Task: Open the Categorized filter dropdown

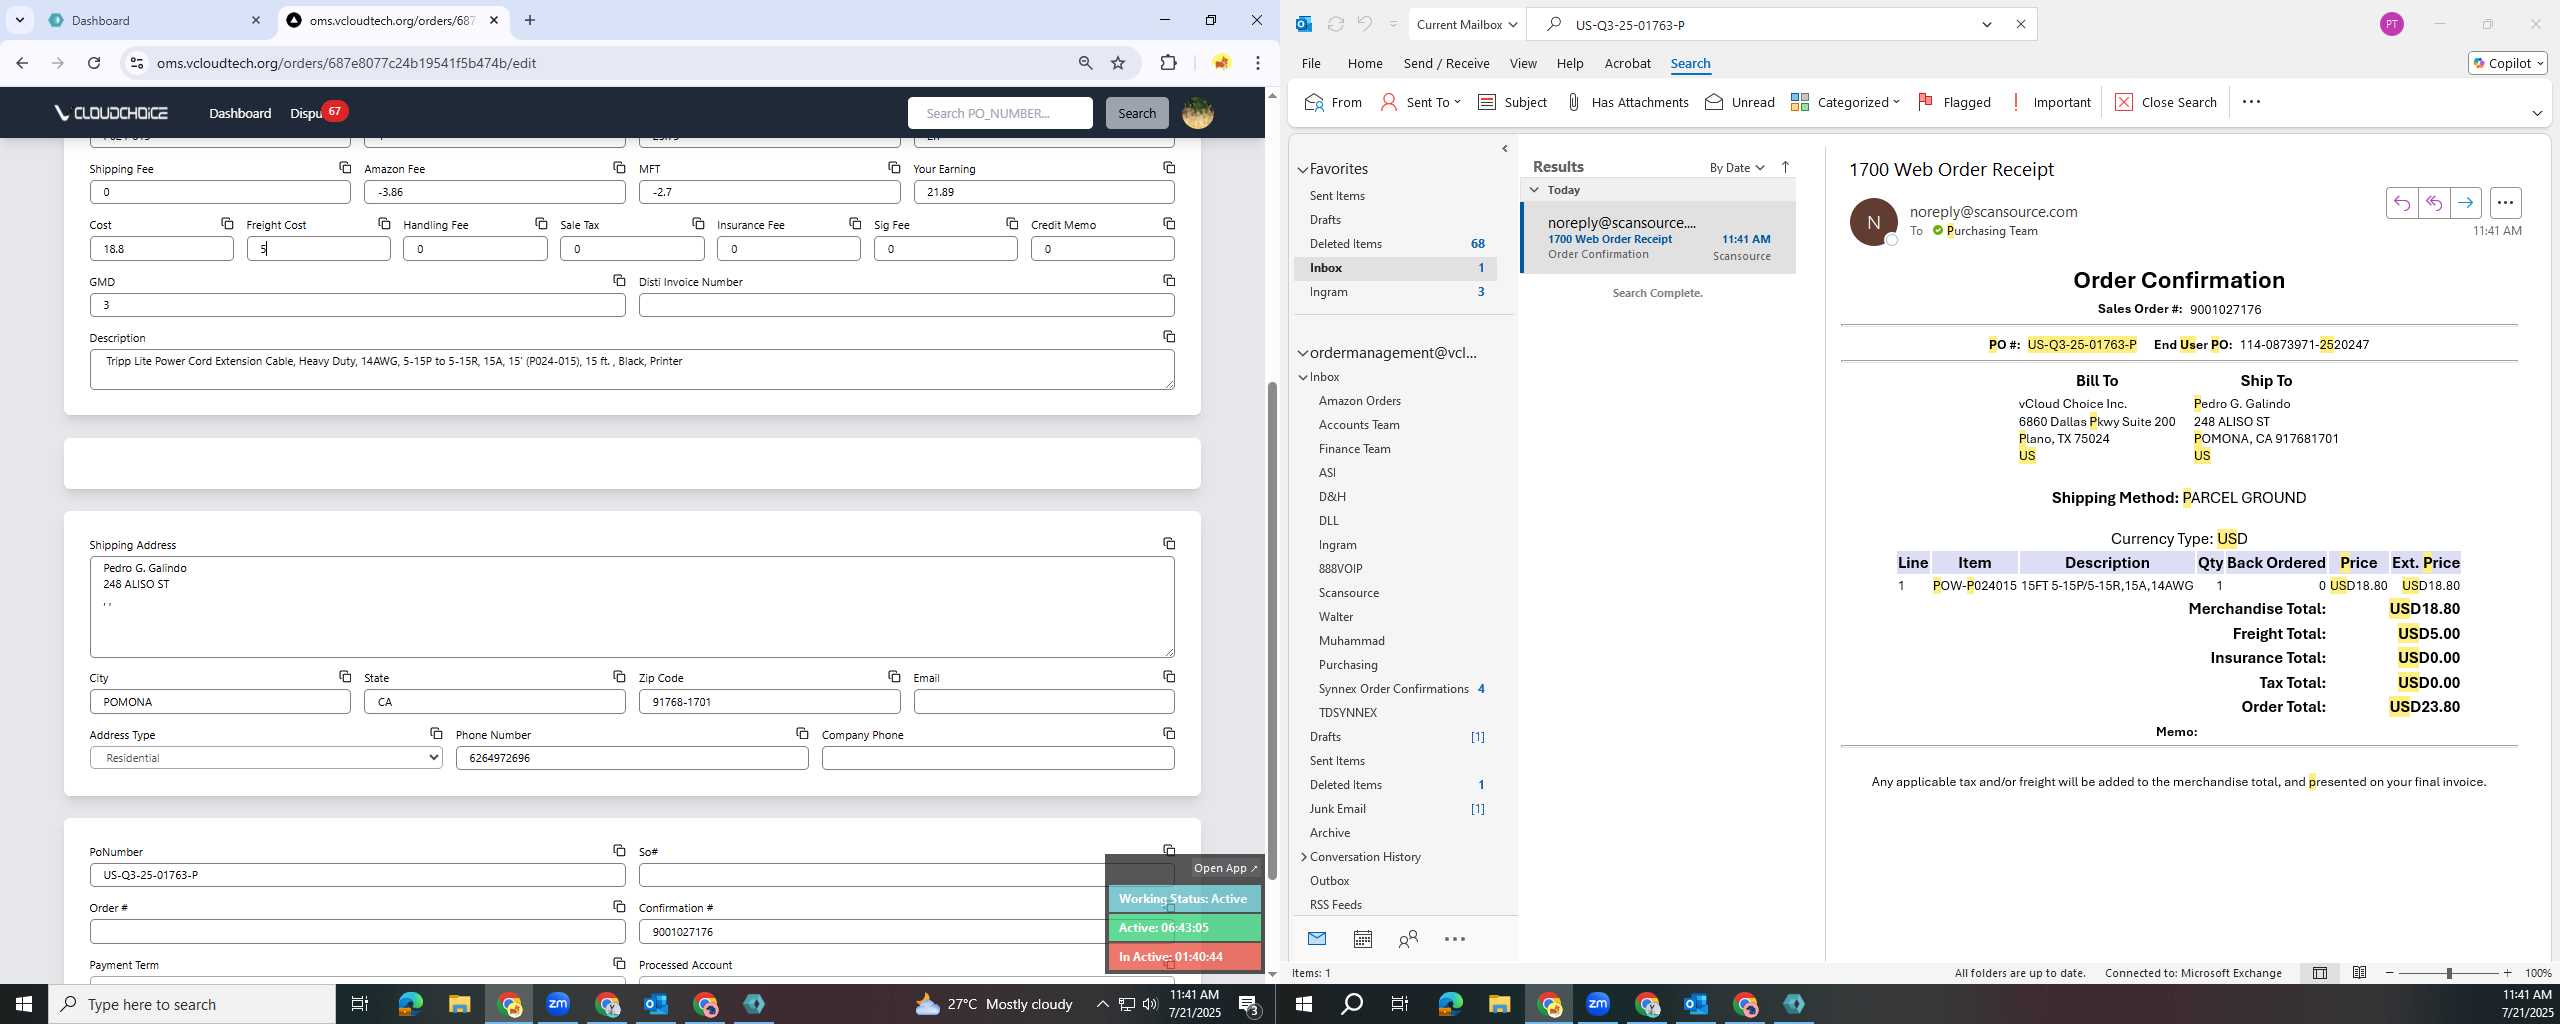Action: (x=1845, y=102)
